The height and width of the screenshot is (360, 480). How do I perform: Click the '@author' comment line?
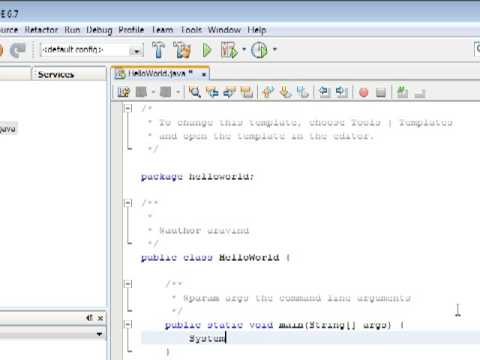pos(199,230)
